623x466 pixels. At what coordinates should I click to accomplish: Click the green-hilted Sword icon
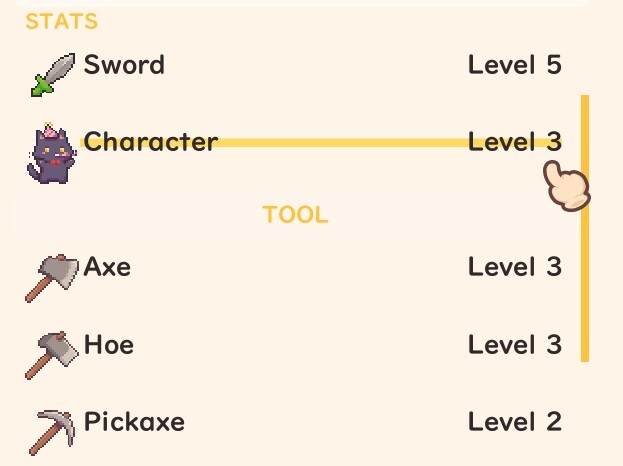point(54,74)
